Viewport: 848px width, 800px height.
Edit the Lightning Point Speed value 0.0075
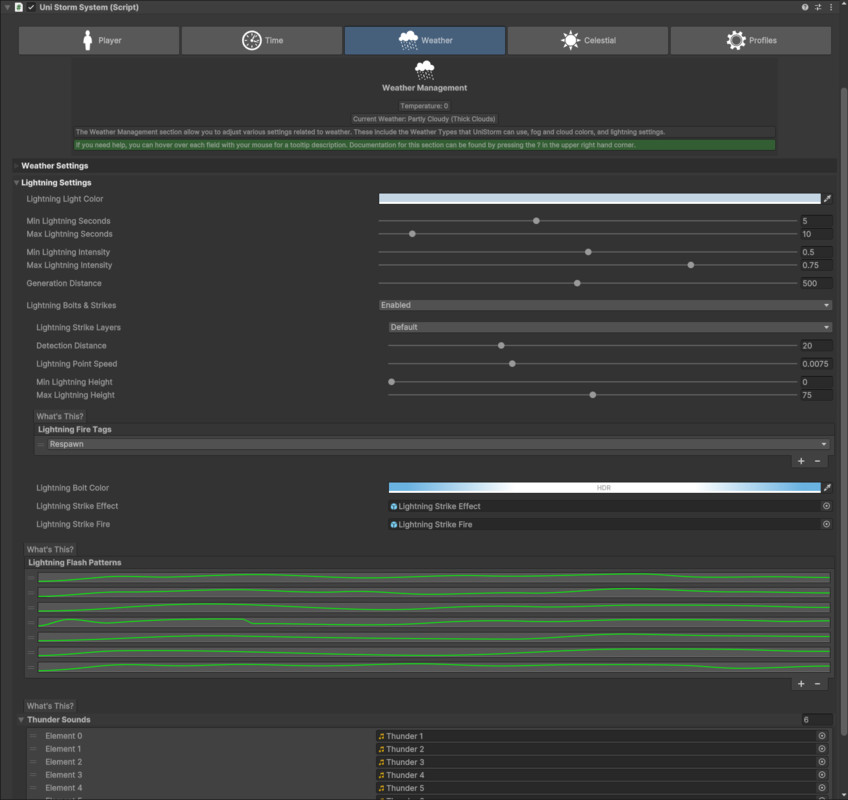coord(816,363)
